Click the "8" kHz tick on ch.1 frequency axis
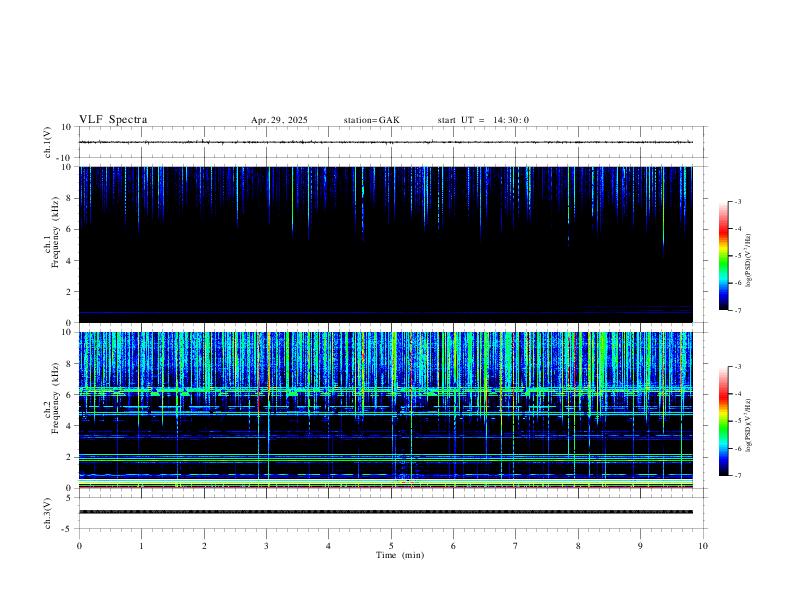 point(69,198)
